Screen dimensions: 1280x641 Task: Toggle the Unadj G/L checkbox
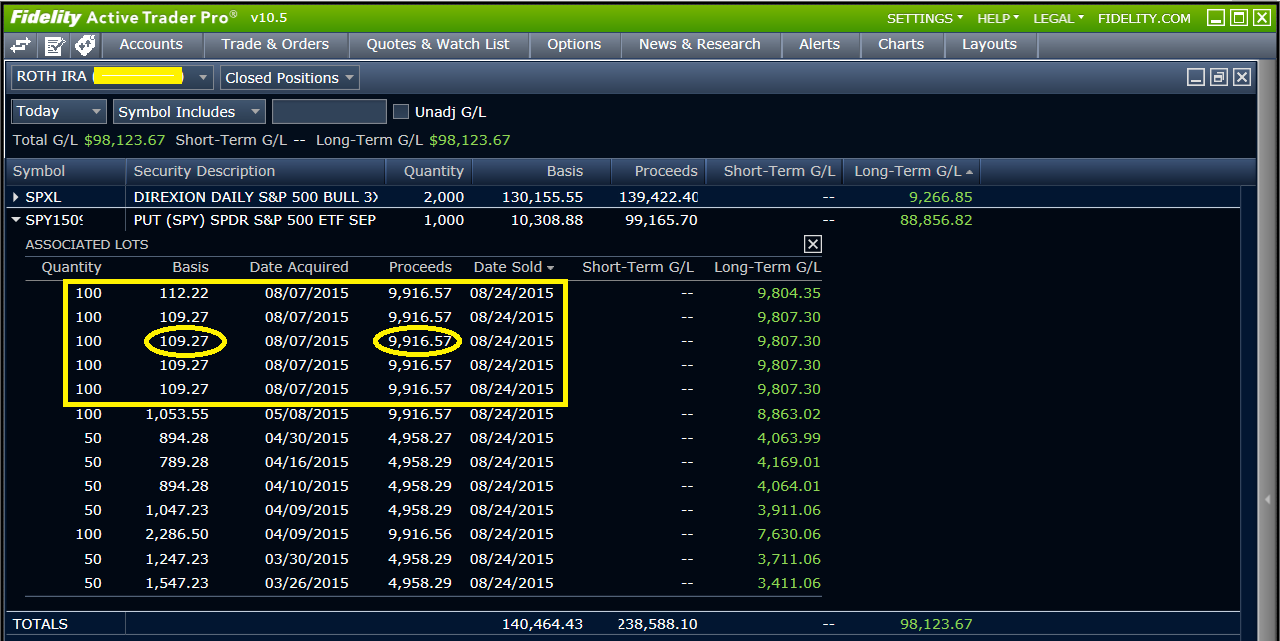tap(401, 112)
